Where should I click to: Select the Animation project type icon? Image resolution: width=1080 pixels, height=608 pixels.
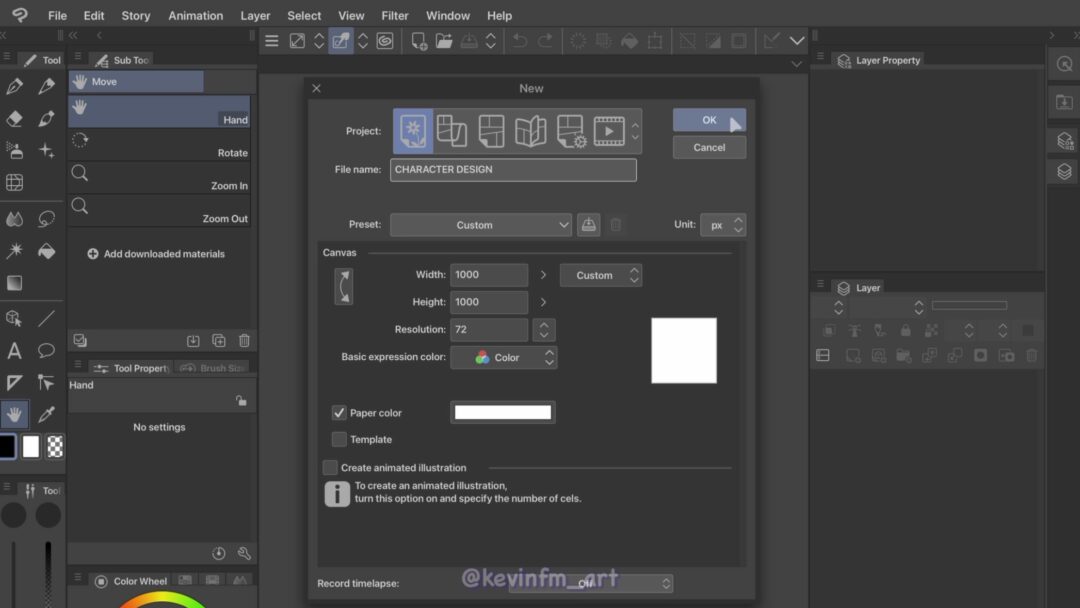611,130
